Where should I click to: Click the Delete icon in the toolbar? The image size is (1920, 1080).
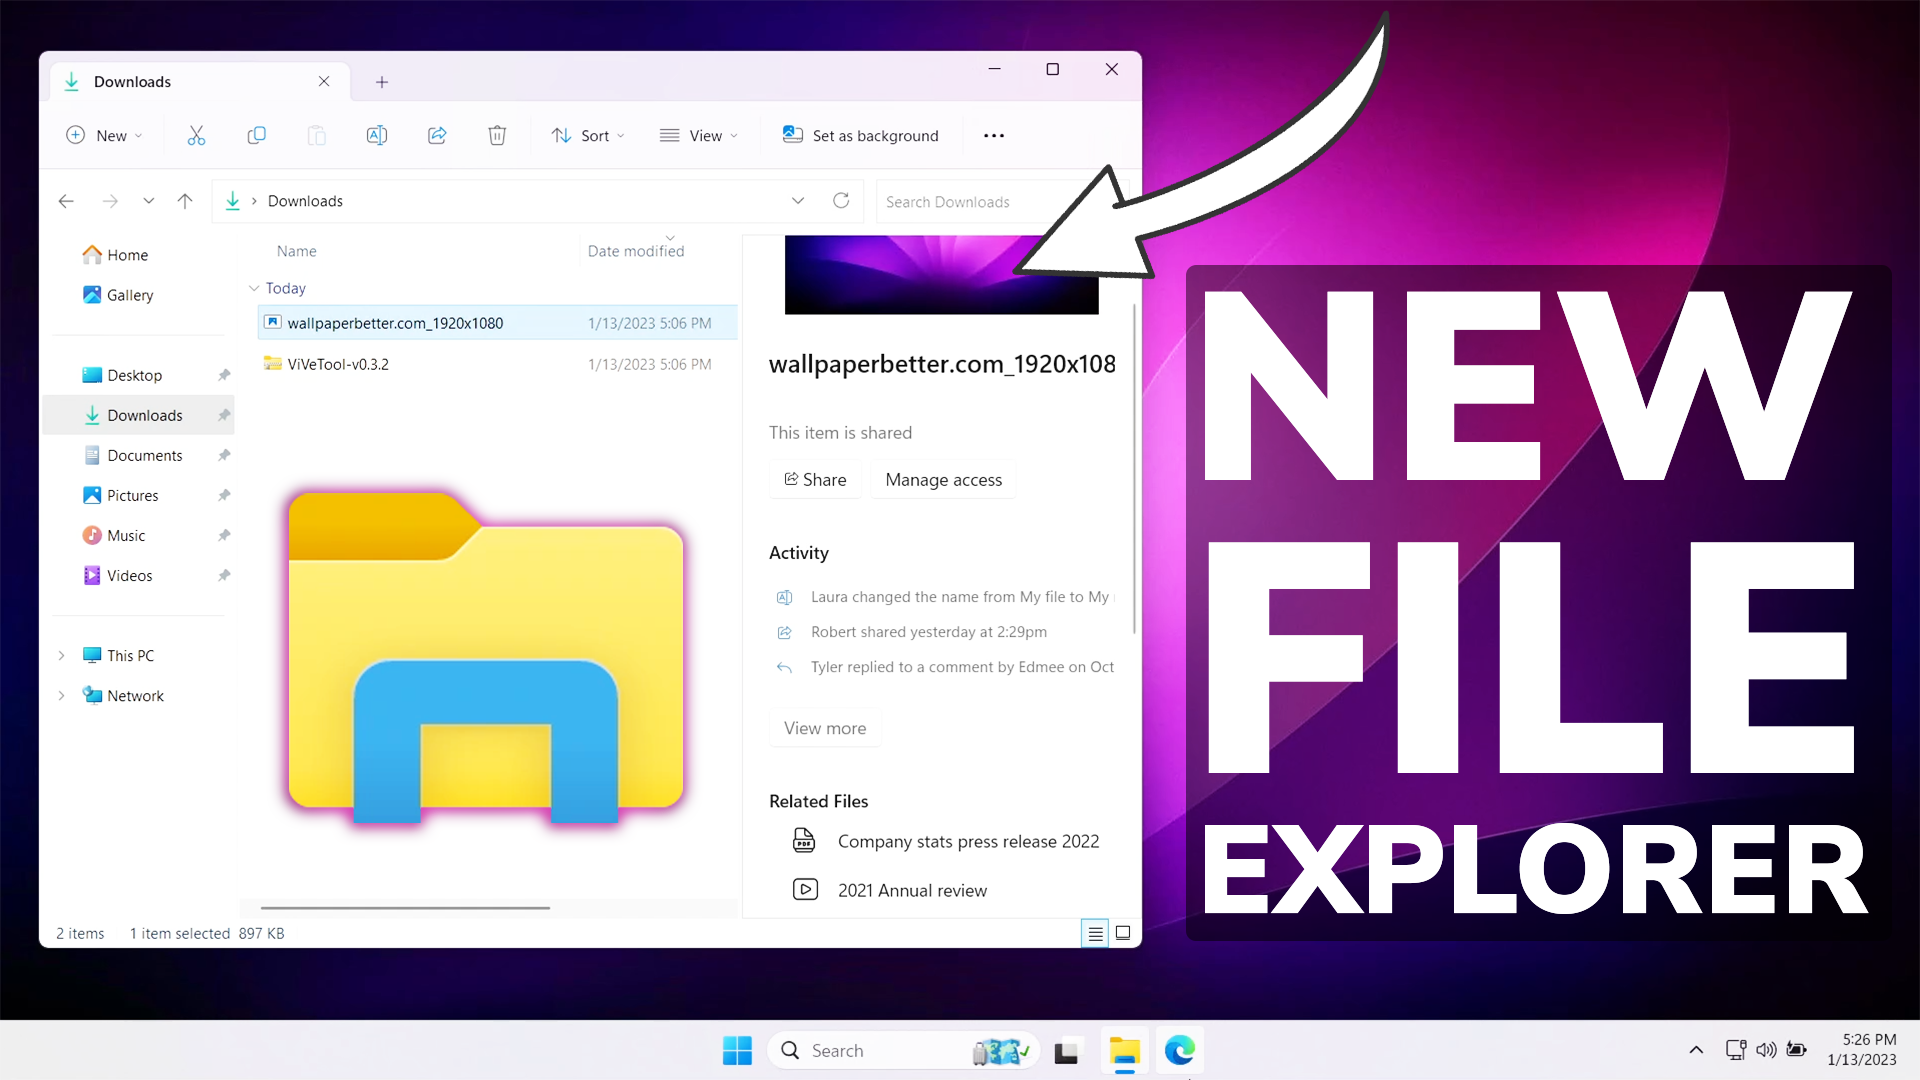click(497, 135)
